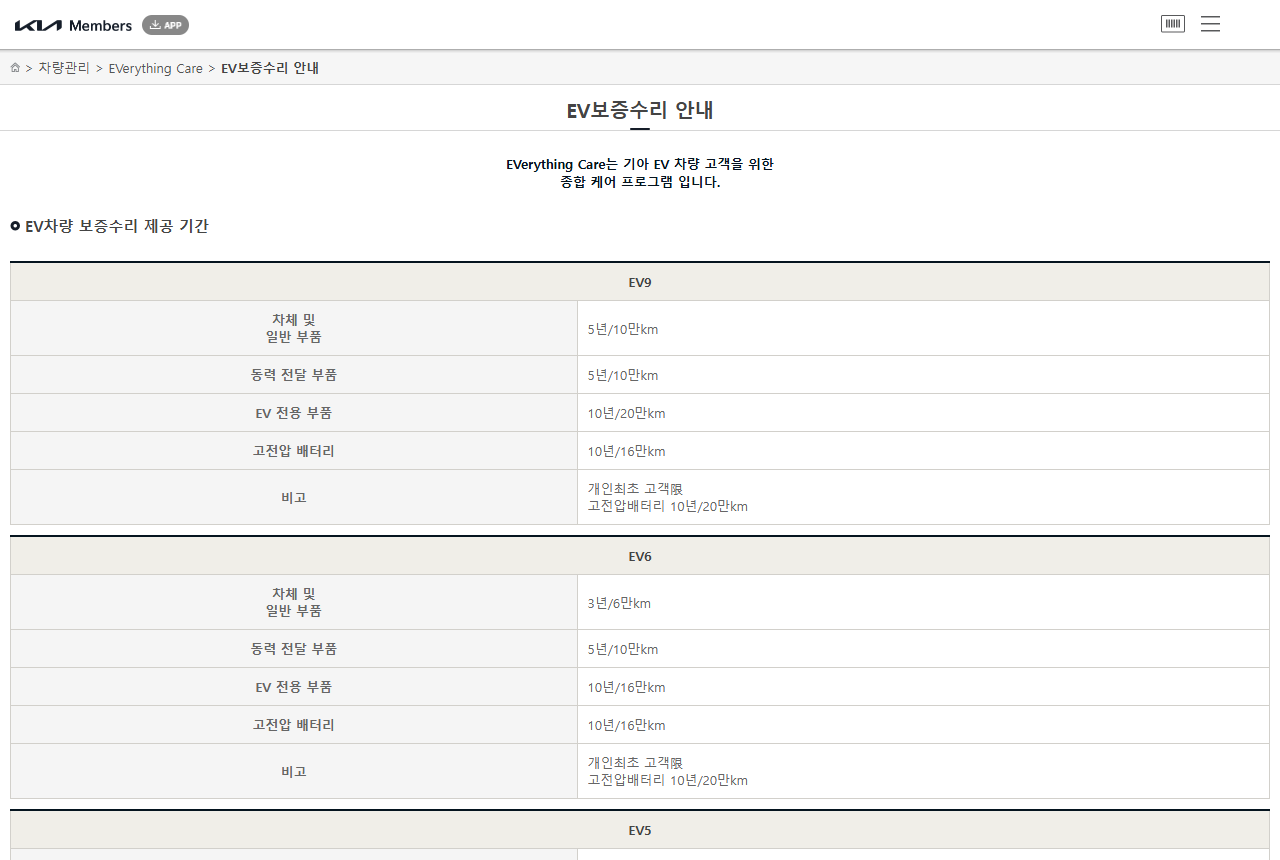Click 고전압 배터리 label in EV6 table
The width and height of the screenshot is (1280, 860).
coord(294,725)
